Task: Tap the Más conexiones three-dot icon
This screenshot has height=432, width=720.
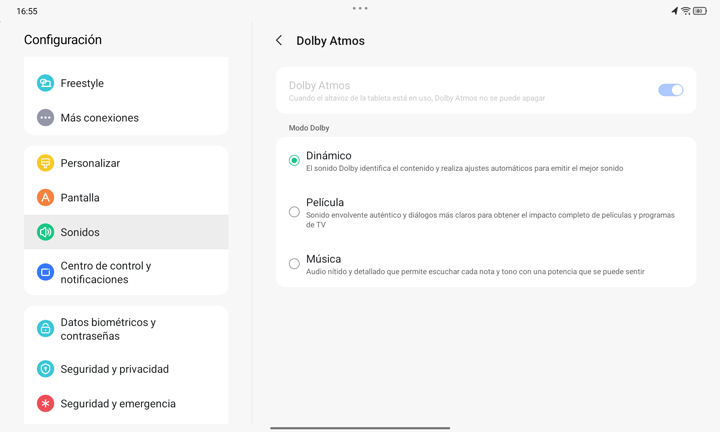Action: click(x=45, y=118)
